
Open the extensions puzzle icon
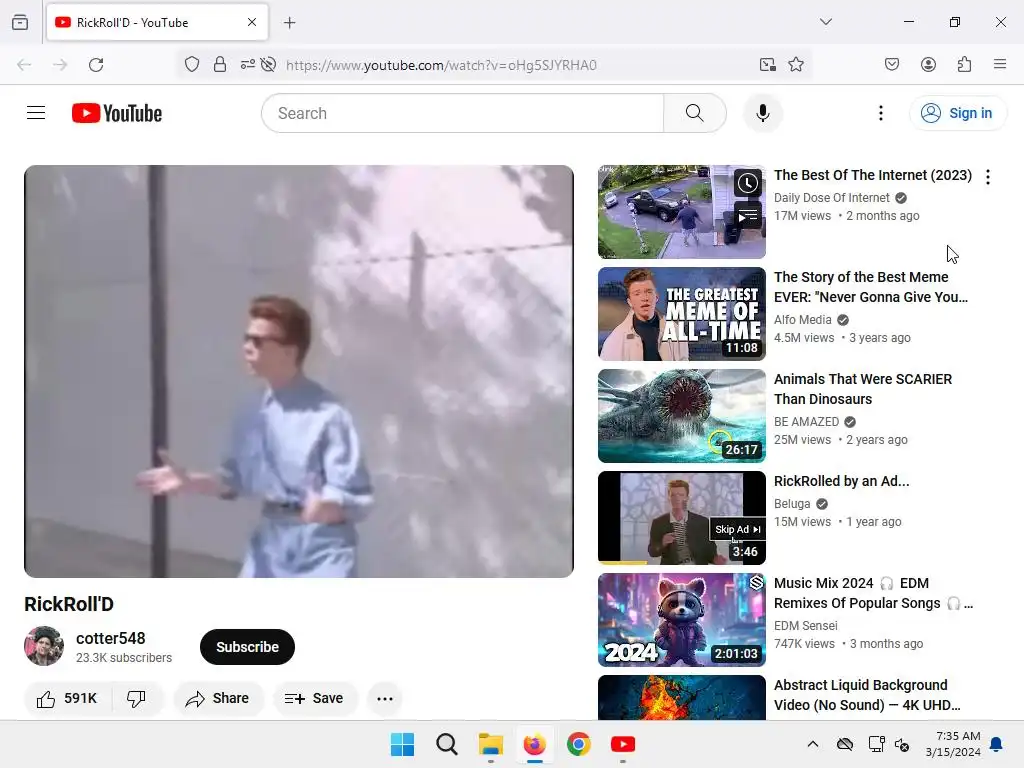click(x=965, y=64)
